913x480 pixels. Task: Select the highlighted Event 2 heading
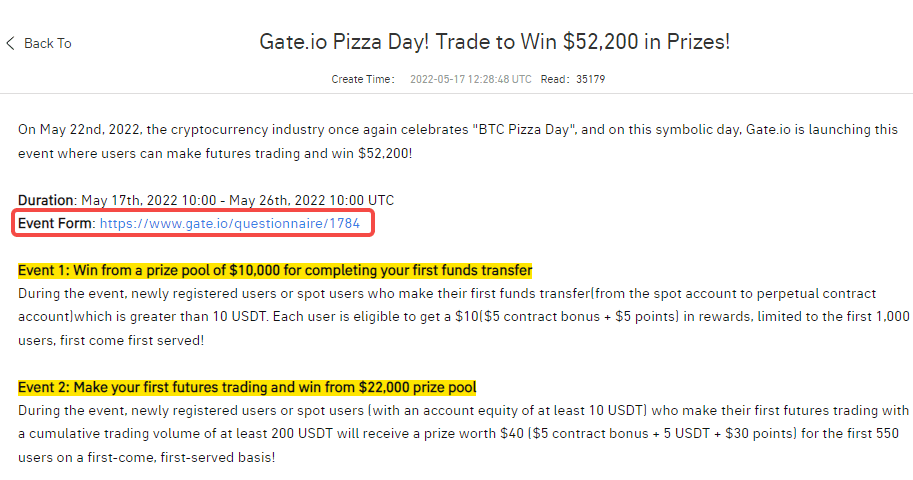coord(247,387)
